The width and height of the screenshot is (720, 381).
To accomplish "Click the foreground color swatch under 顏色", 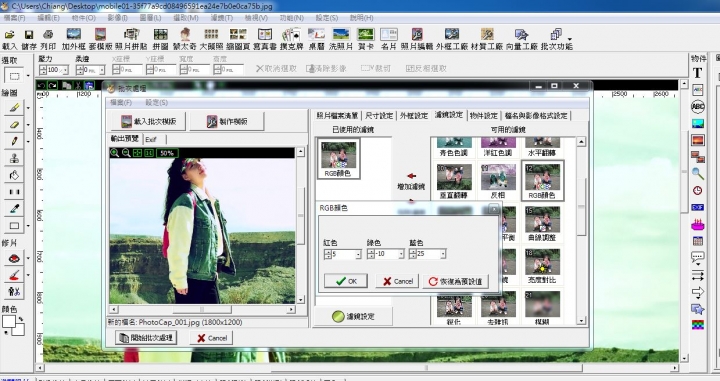I will (x=9, y=321).
